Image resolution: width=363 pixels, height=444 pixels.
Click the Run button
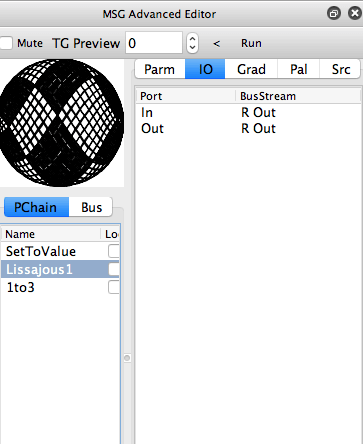tap(251, 43)
